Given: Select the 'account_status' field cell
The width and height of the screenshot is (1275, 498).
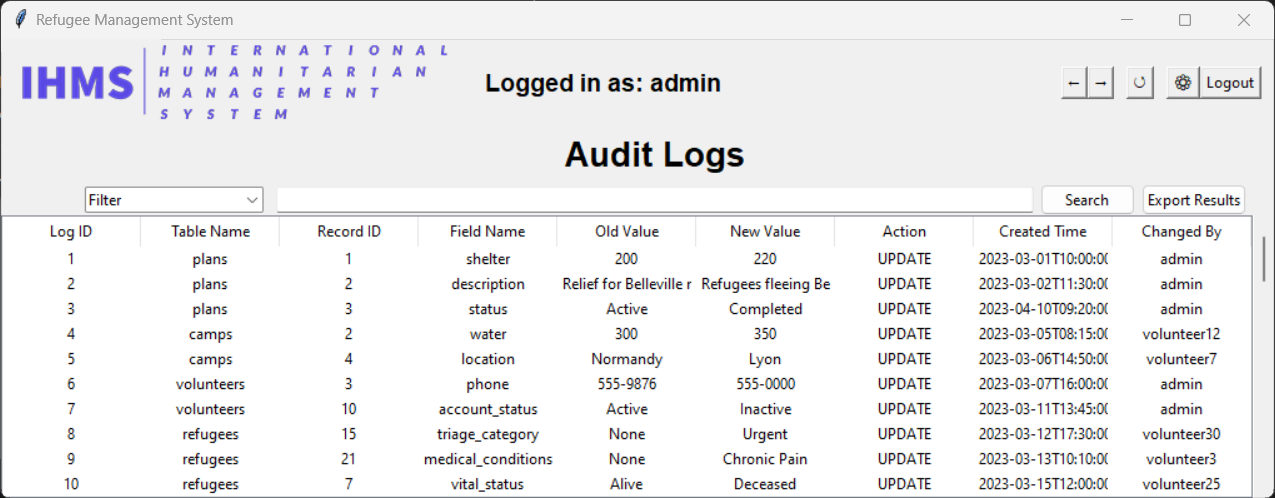Looking at the screenshot, I should click(x=487, y=409).
